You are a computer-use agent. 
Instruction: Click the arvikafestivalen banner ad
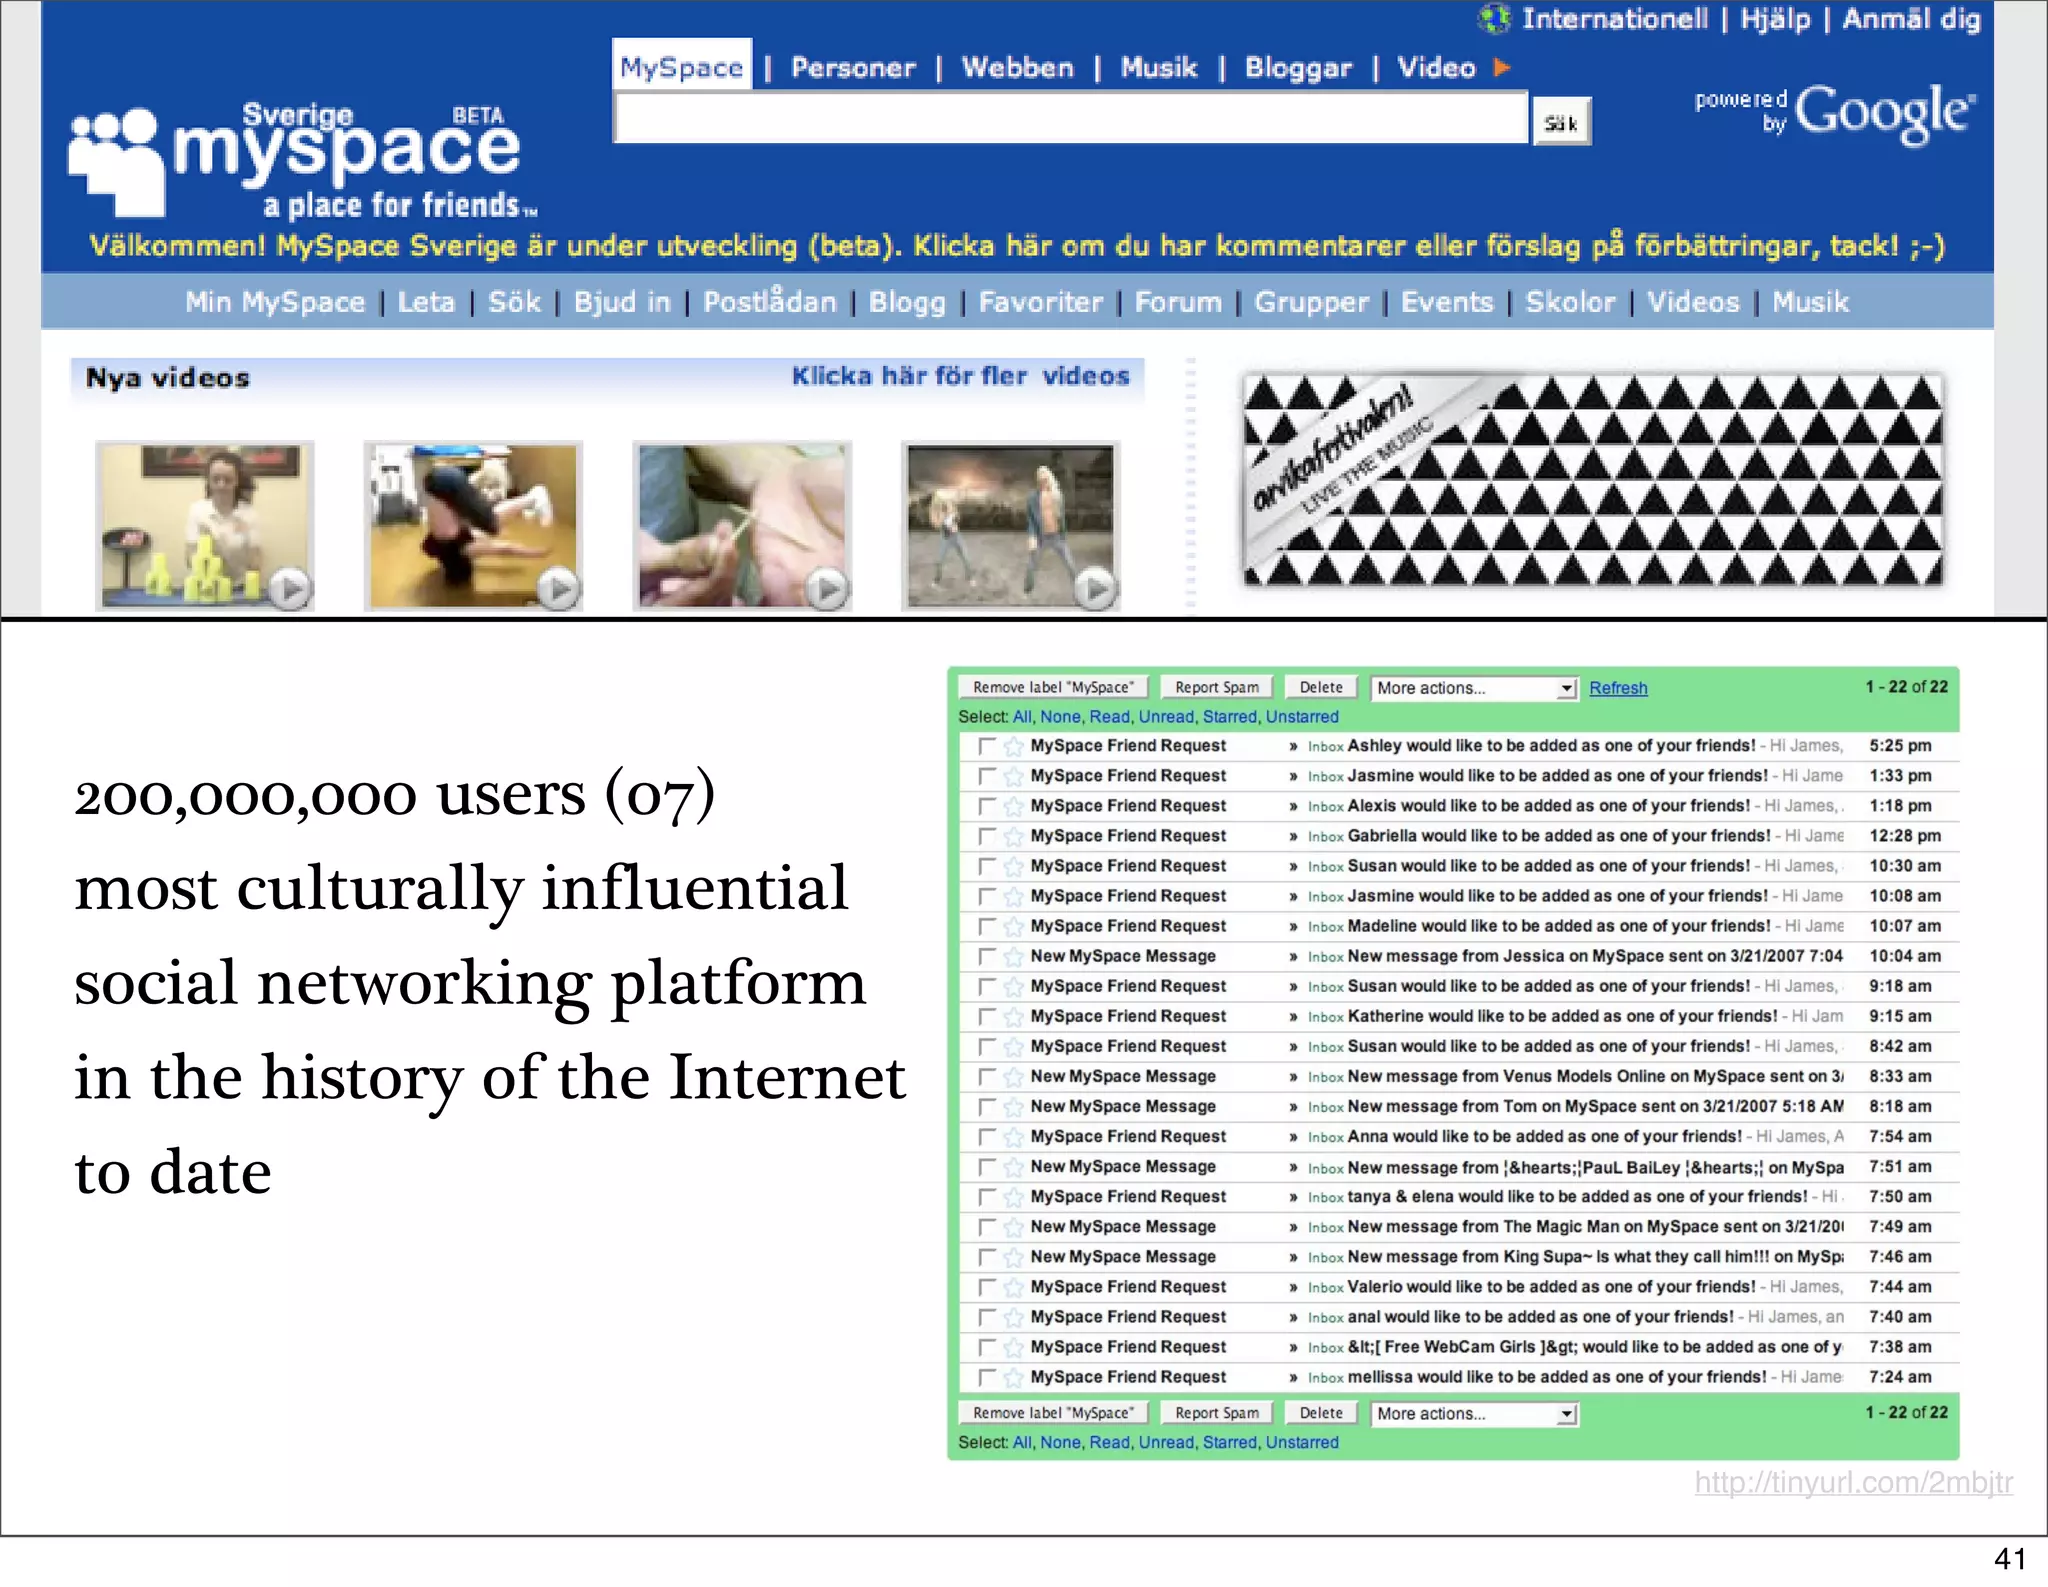pyautogui.click(x=1592, y=480)
